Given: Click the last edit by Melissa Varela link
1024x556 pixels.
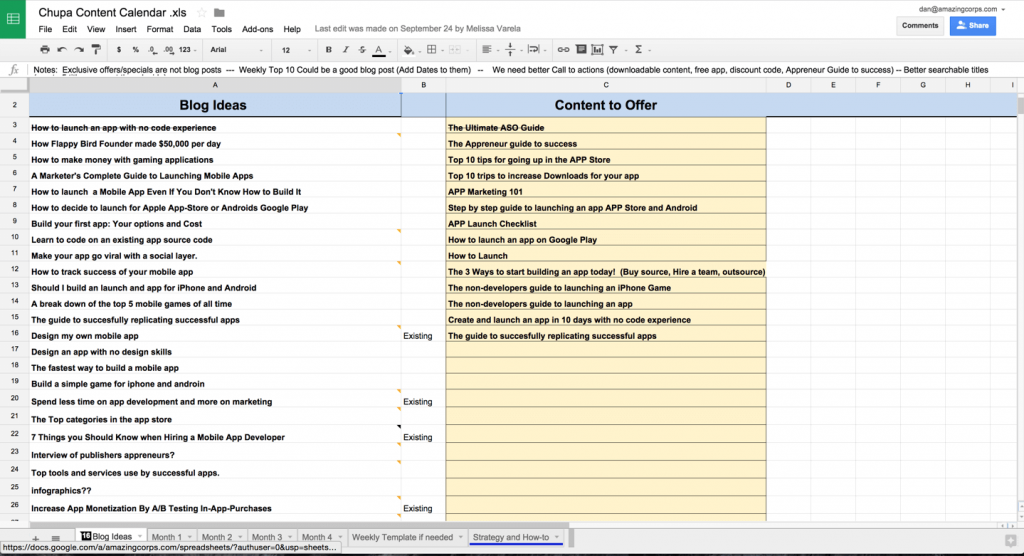Looking at the screenshot, I should pyautogui.click(x=417, y=29).
